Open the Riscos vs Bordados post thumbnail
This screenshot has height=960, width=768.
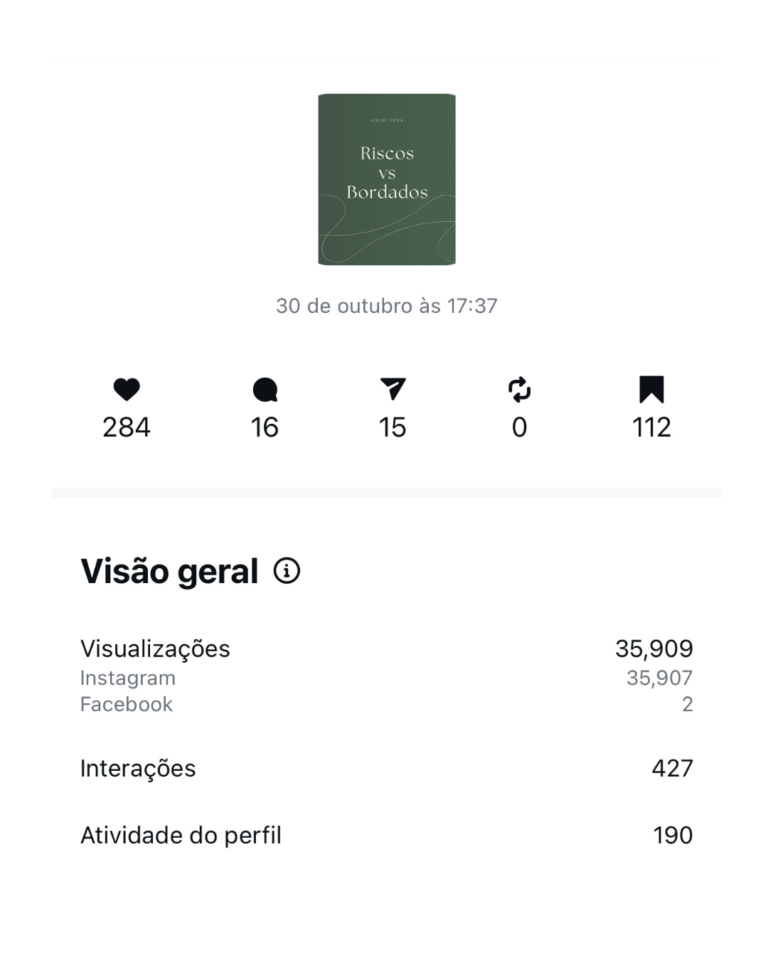point(386,179)
